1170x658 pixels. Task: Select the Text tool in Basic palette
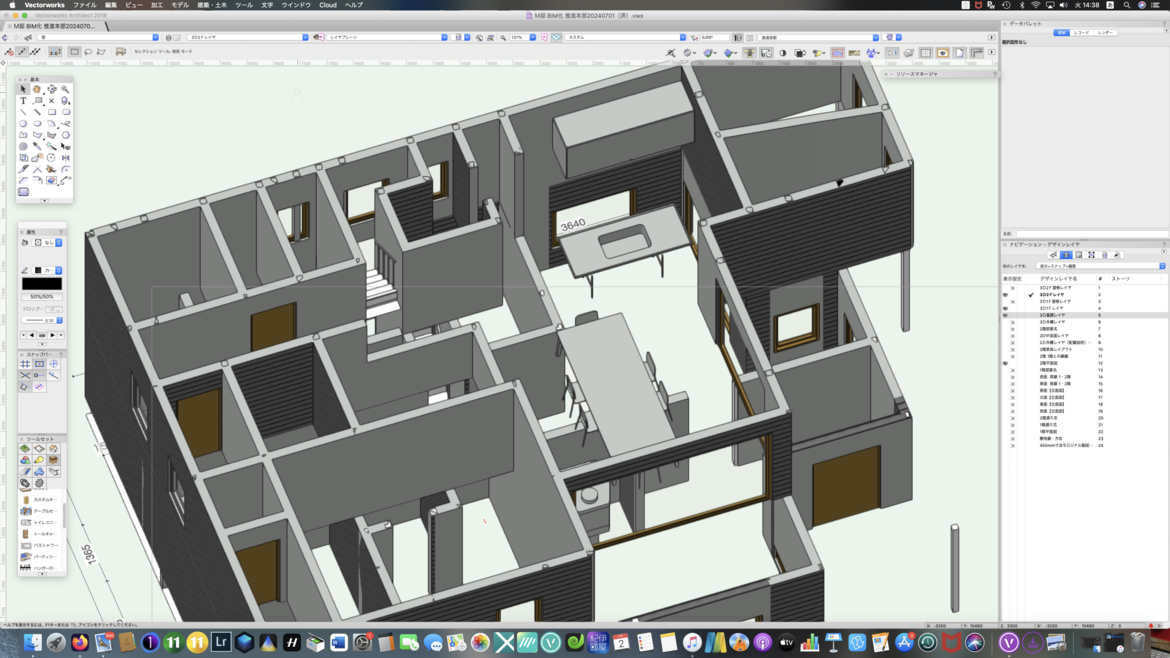[x=23, y=101]
